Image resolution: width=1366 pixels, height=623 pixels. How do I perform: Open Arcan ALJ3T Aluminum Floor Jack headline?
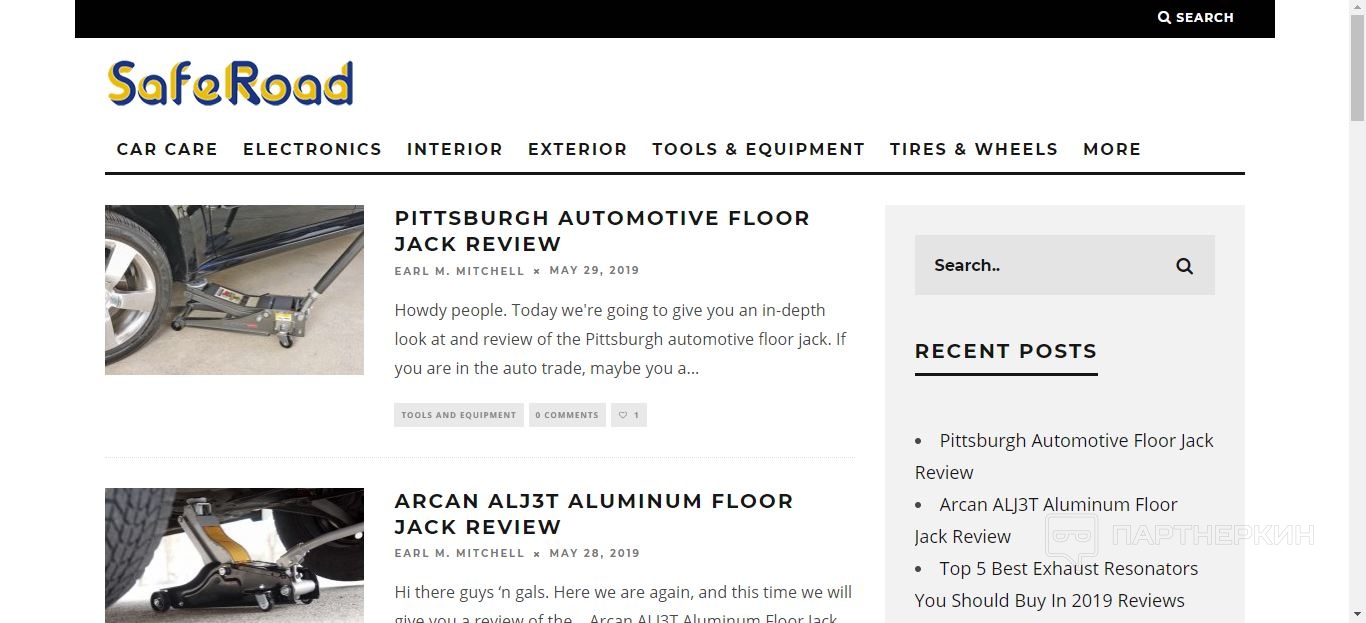pos(594,514)
